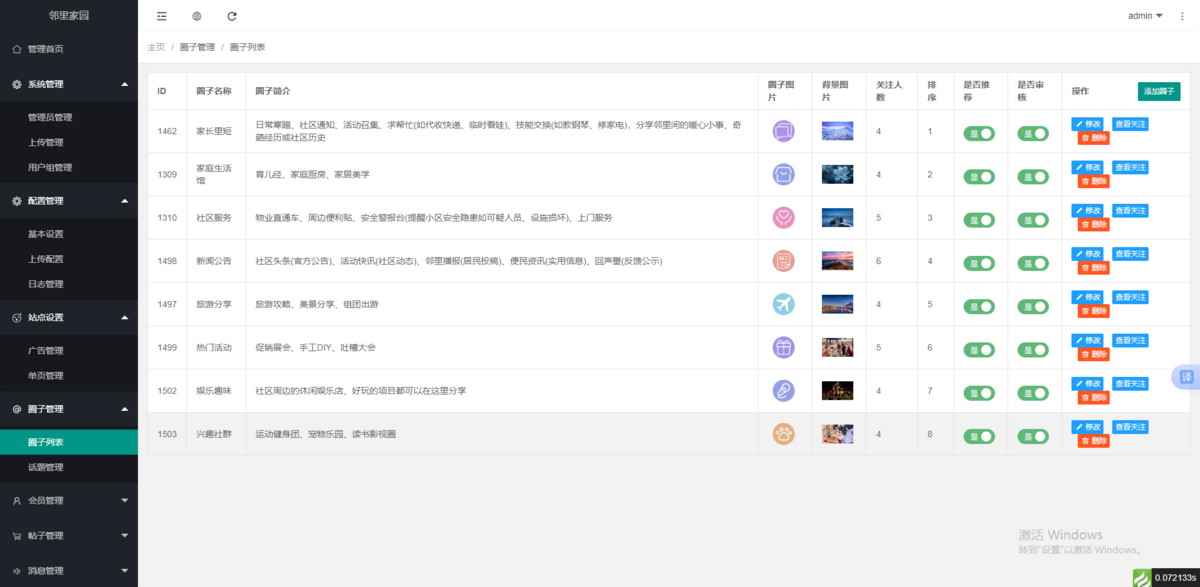Click 修改 for 旅游分享 row

point(1088,297)
